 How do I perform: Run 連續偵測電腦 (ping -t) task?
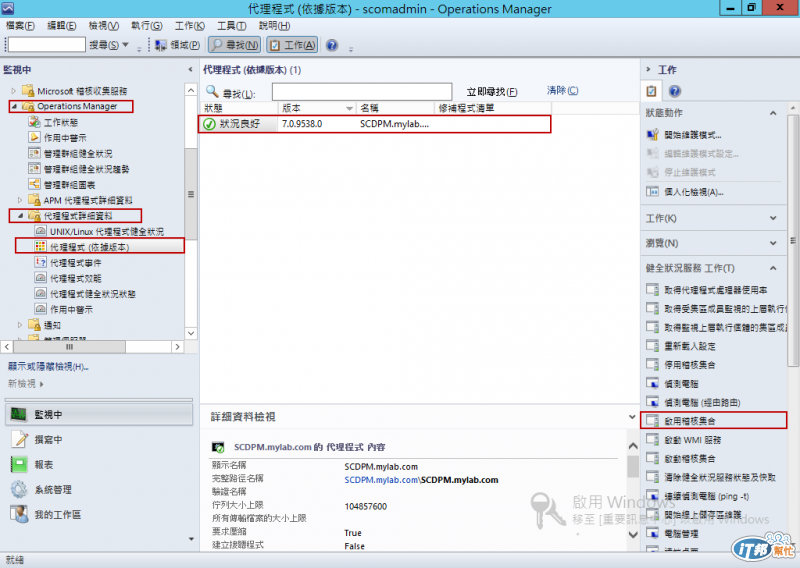707,496
